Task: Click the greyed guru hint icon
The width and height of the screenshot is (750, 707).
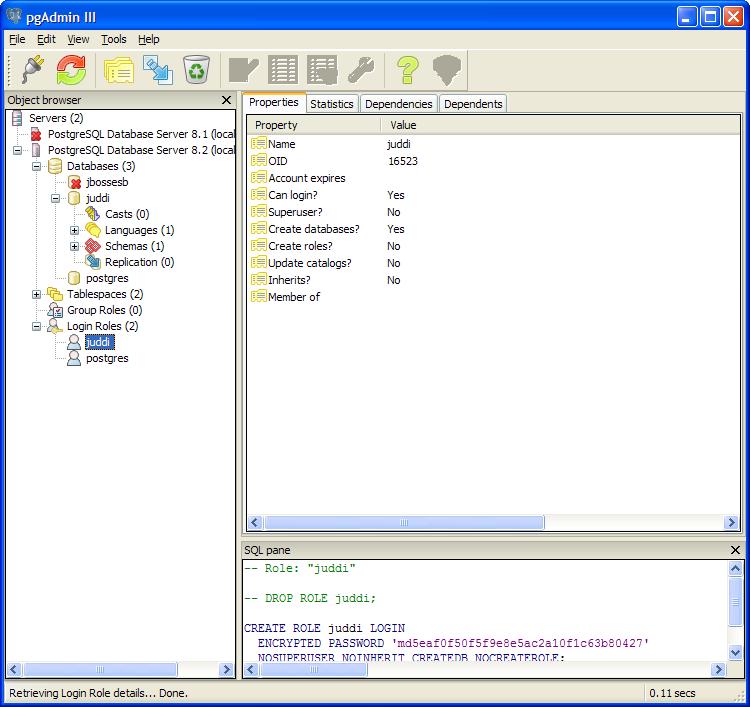Action: point(447,70)
